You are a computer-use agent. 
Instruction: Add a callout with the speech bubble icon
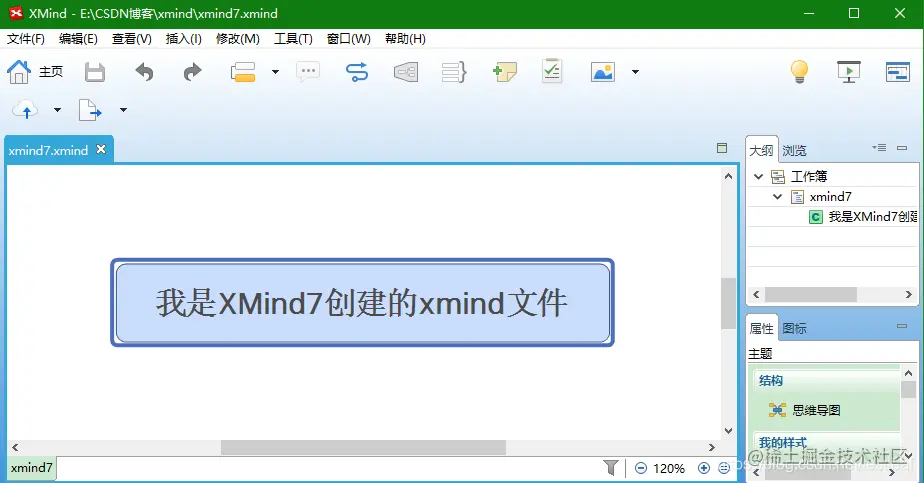[308, 72]
